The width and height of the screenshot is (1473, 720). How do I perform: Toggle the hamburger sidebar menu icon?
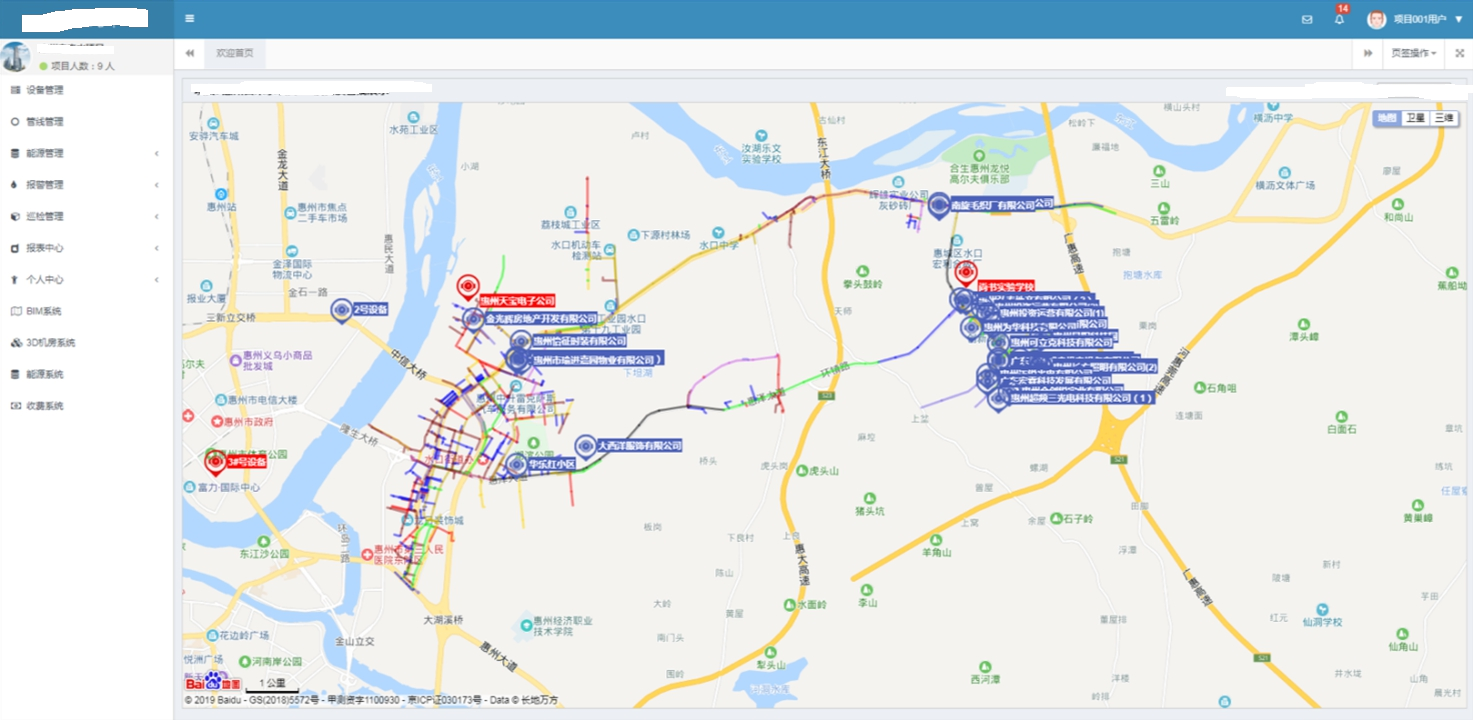click(190, 18)
